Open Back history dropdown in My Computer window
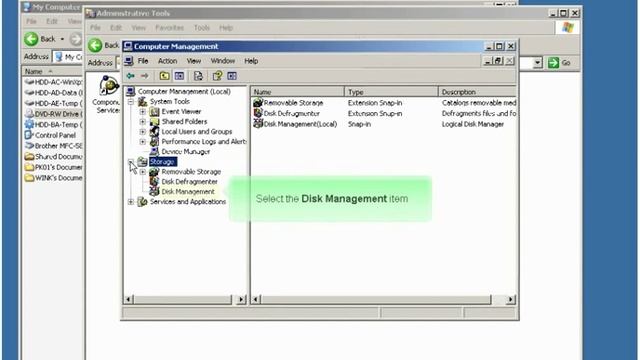The width and height of the screenshot is (640, 360). 62,39
